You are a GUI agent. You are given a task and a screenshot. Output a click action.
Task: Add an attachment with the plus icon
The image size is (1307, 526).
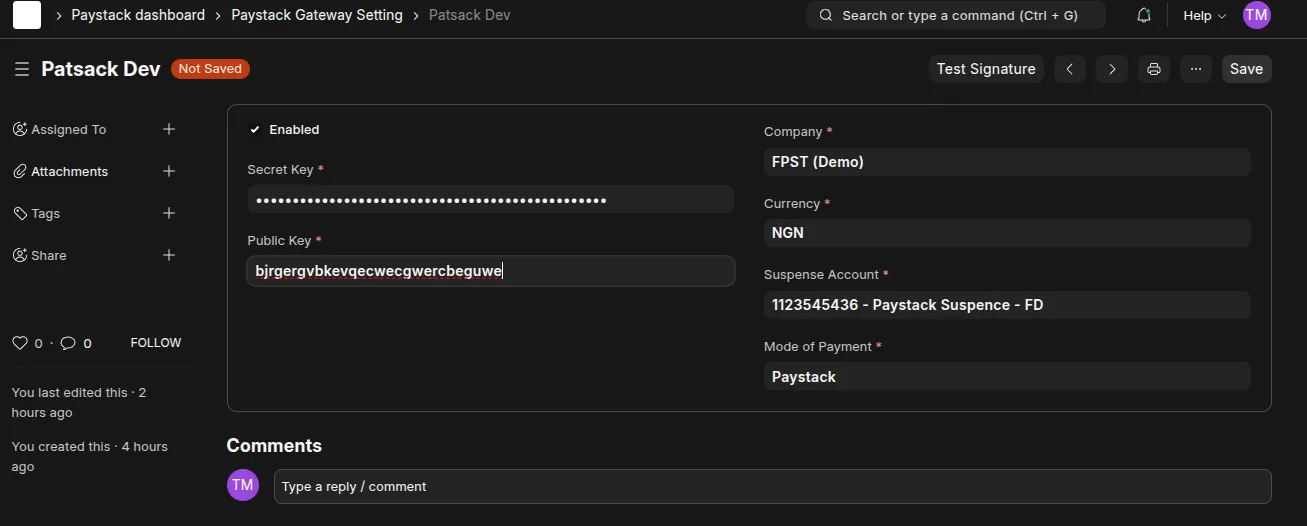[x=169, y=171]
